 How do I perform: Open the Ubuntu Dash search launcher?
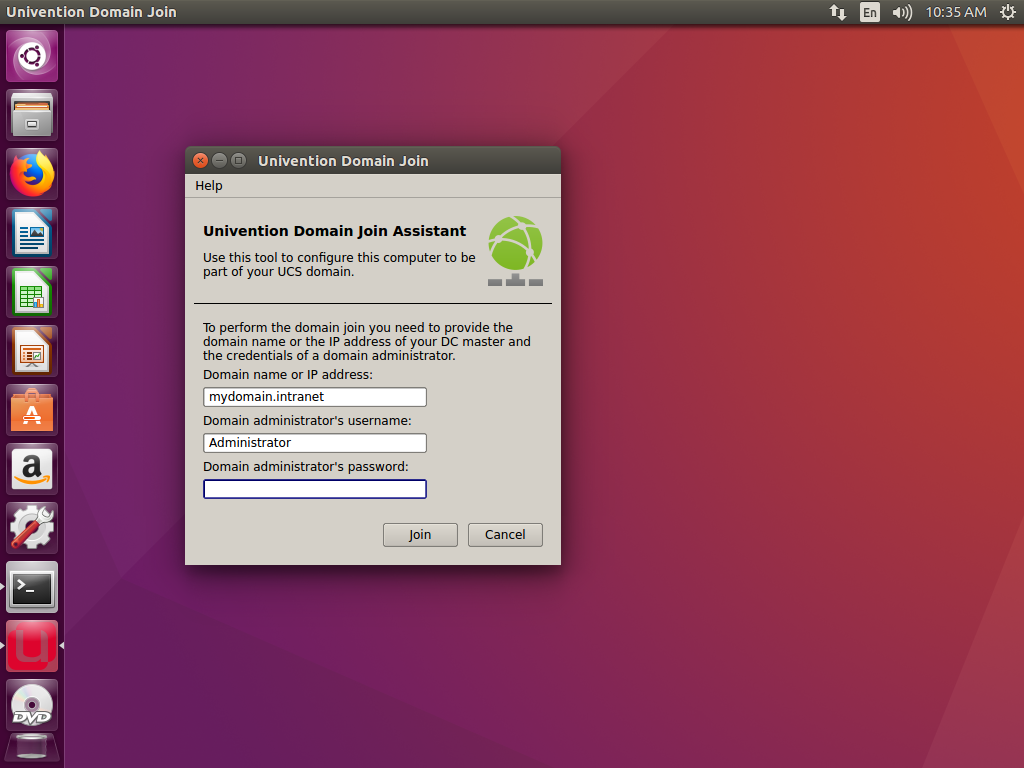(x=32, y=56)
